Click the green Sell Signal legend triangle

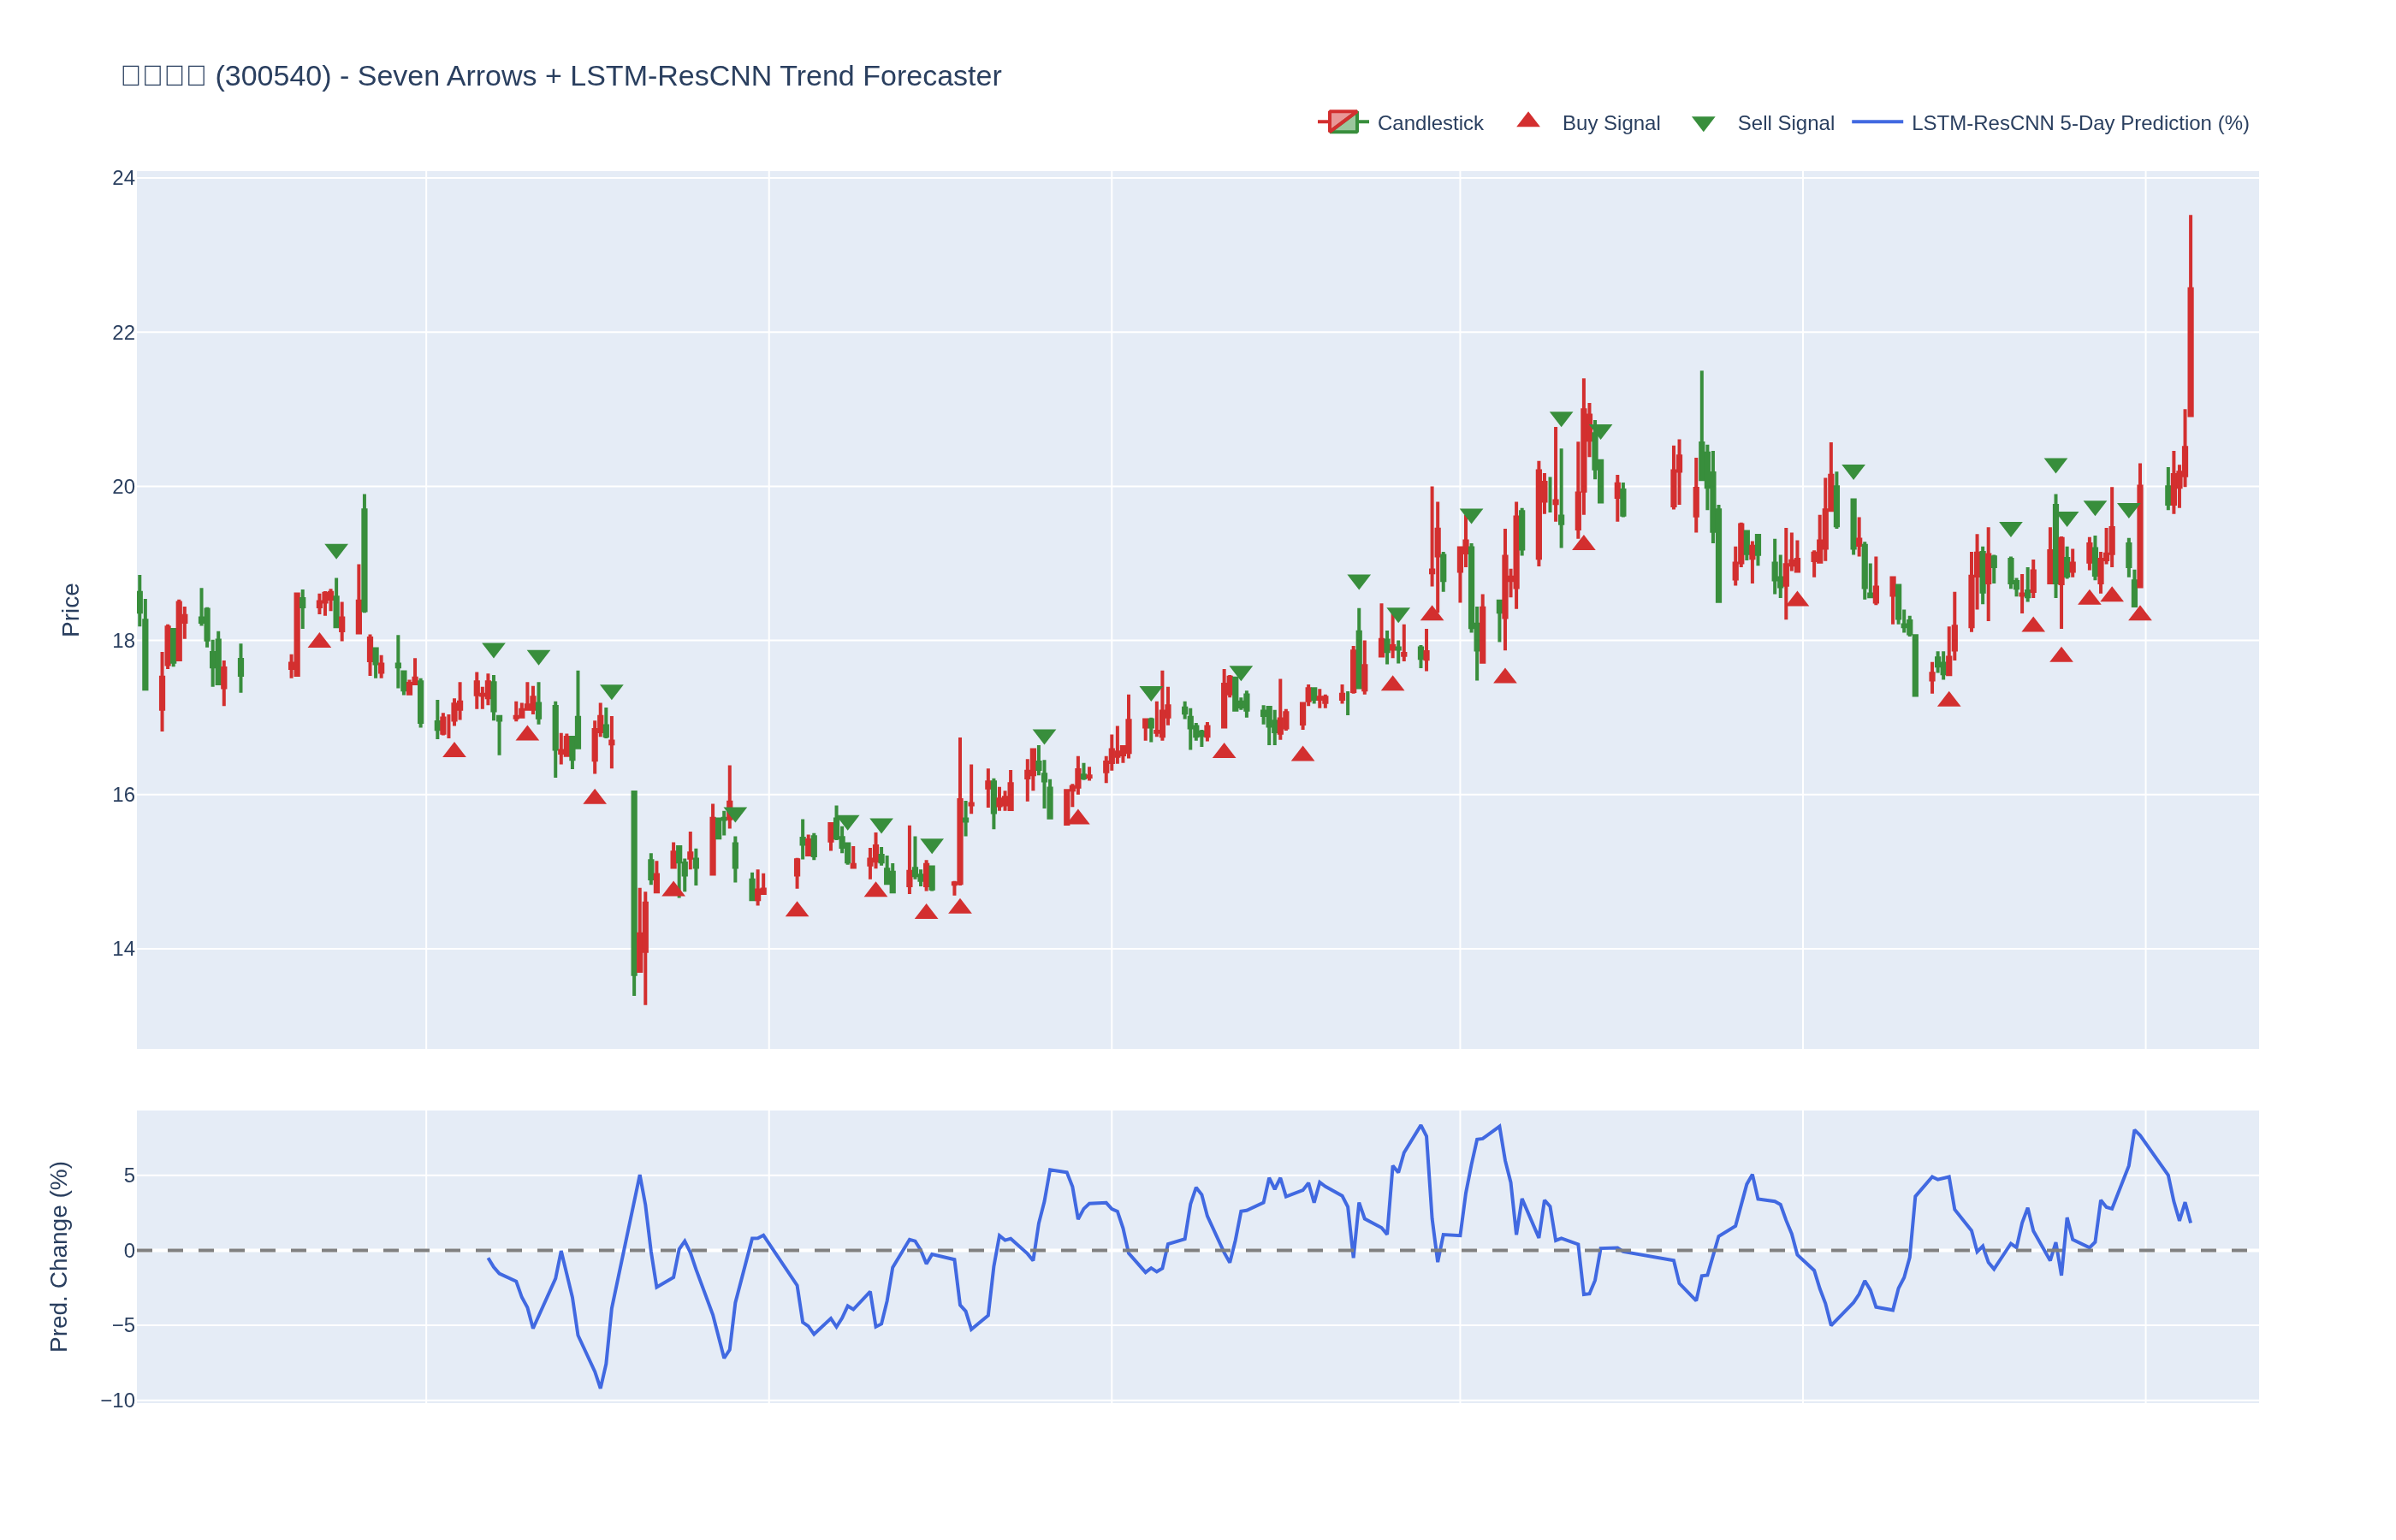1703,124
